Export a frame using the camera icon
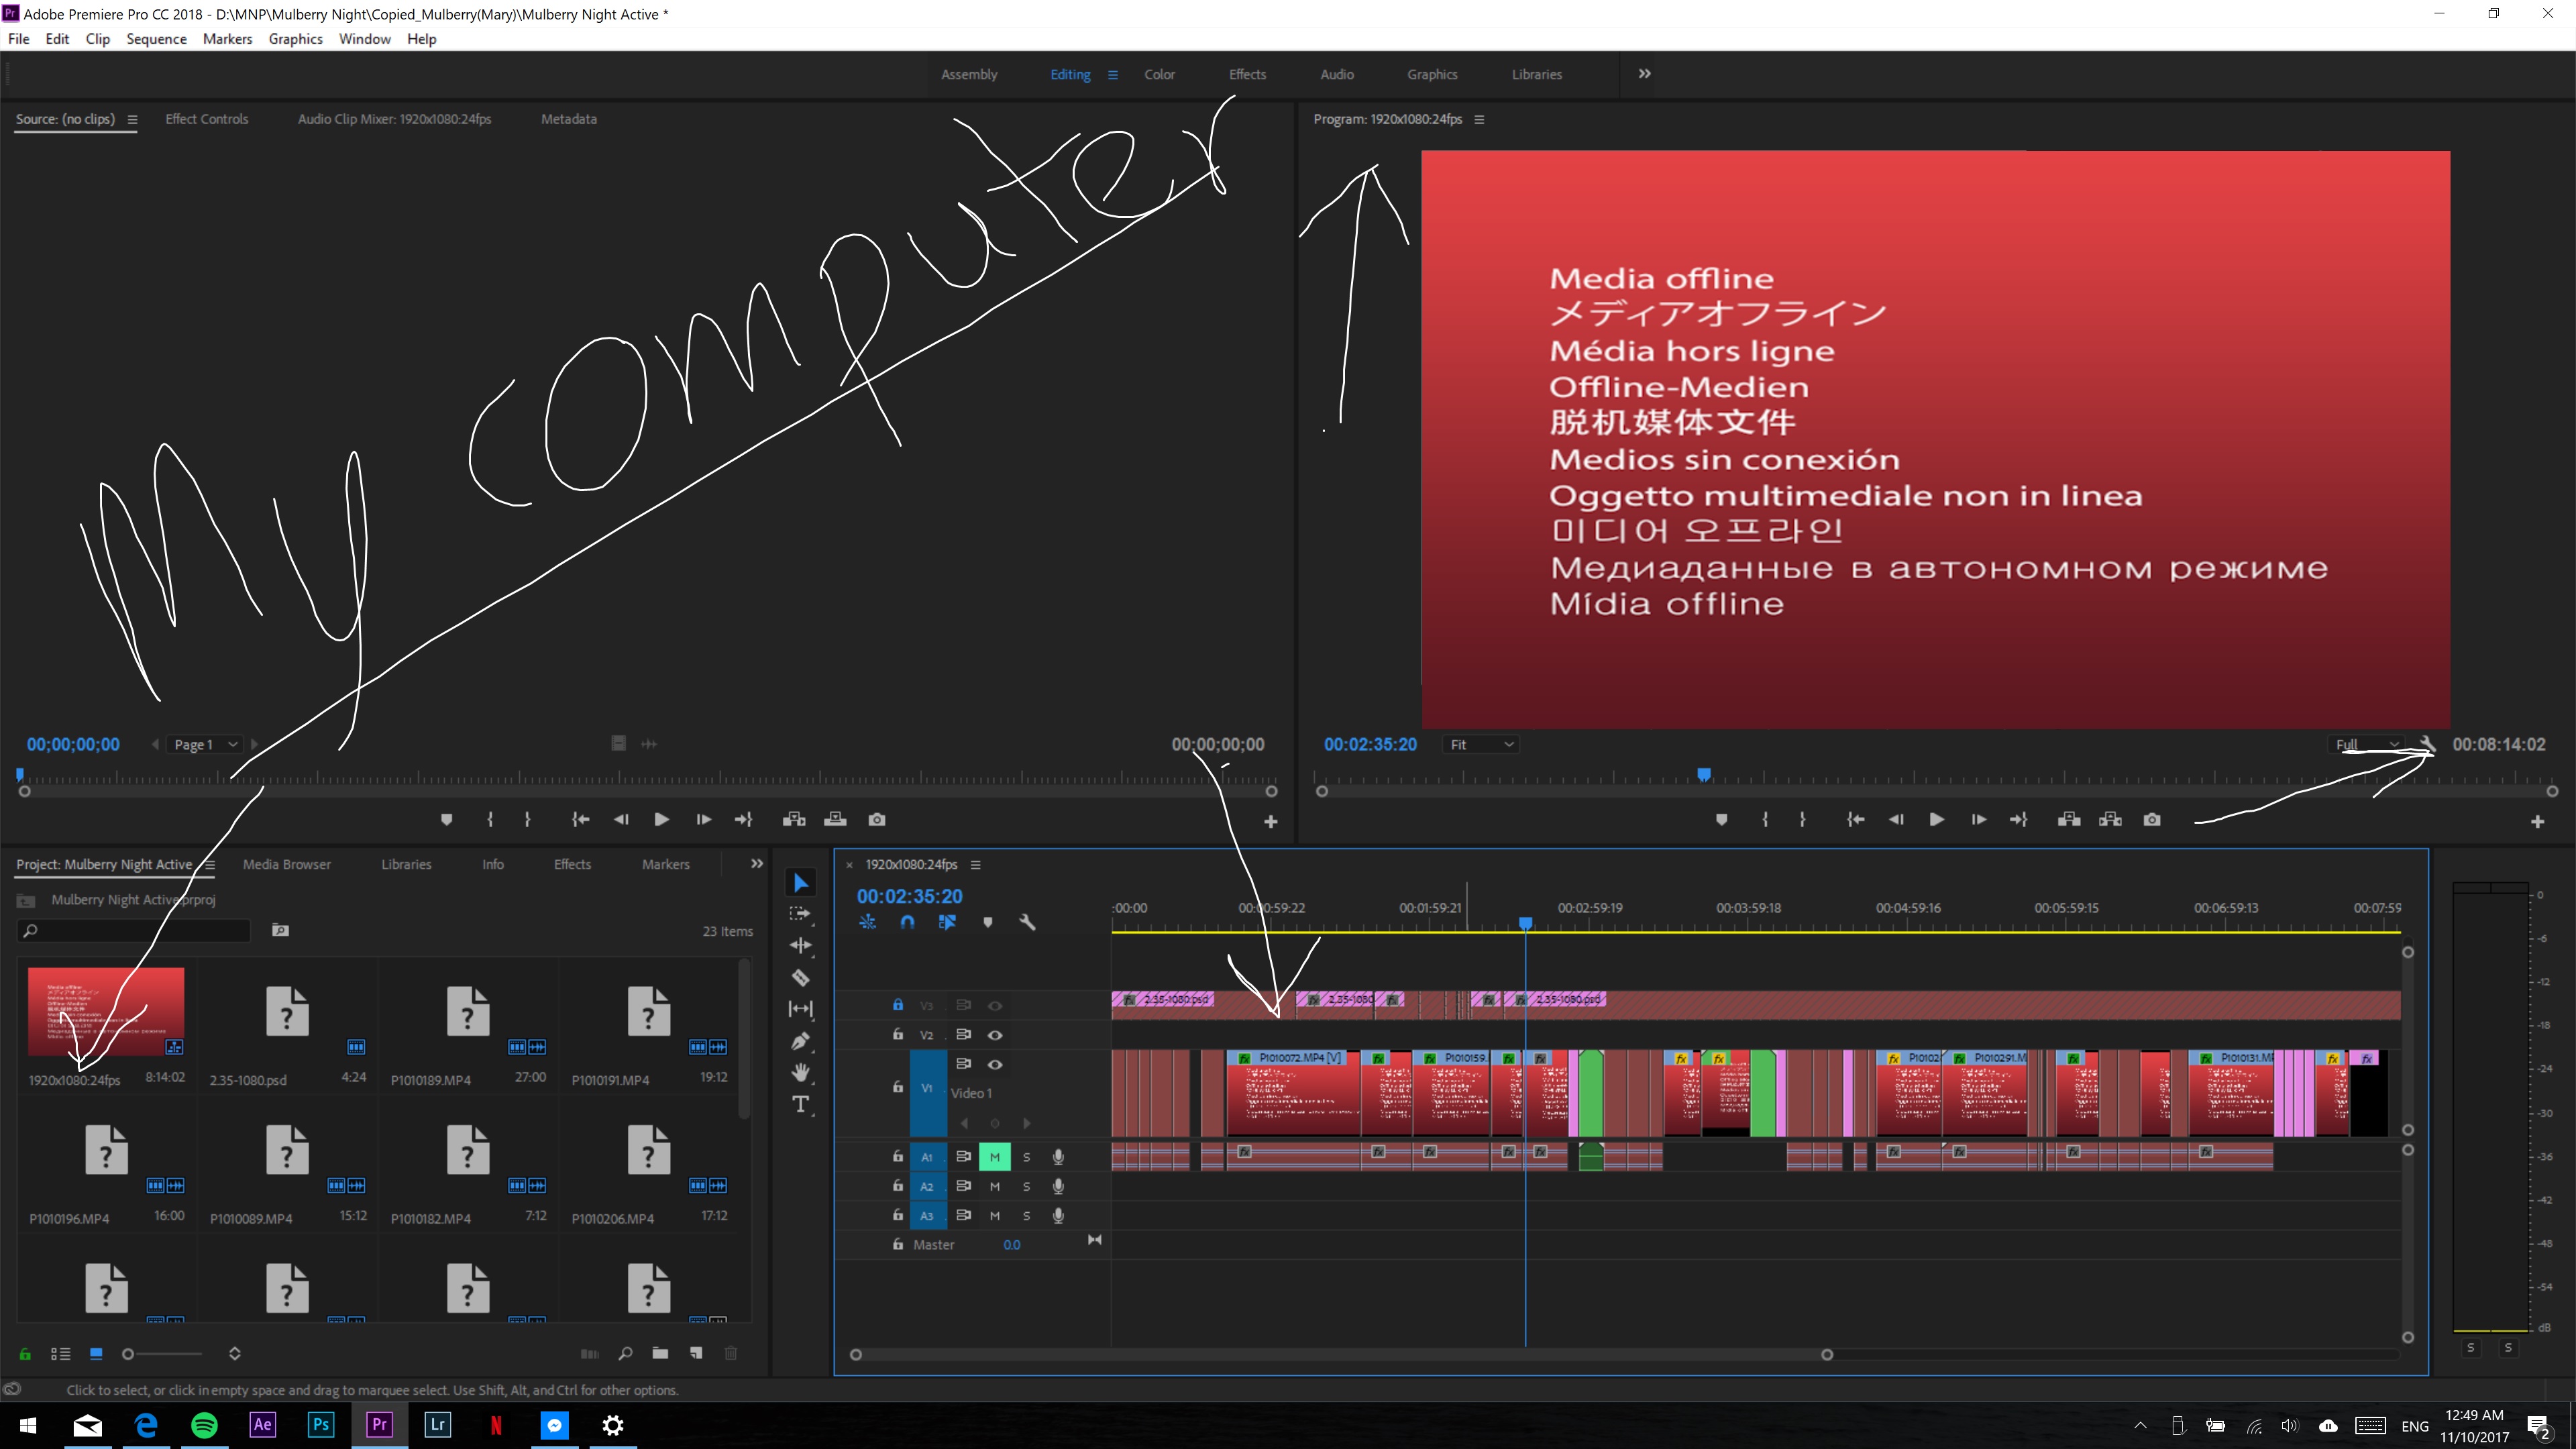Screen dimensions: 2576x1449 (x=2152, y=819)
